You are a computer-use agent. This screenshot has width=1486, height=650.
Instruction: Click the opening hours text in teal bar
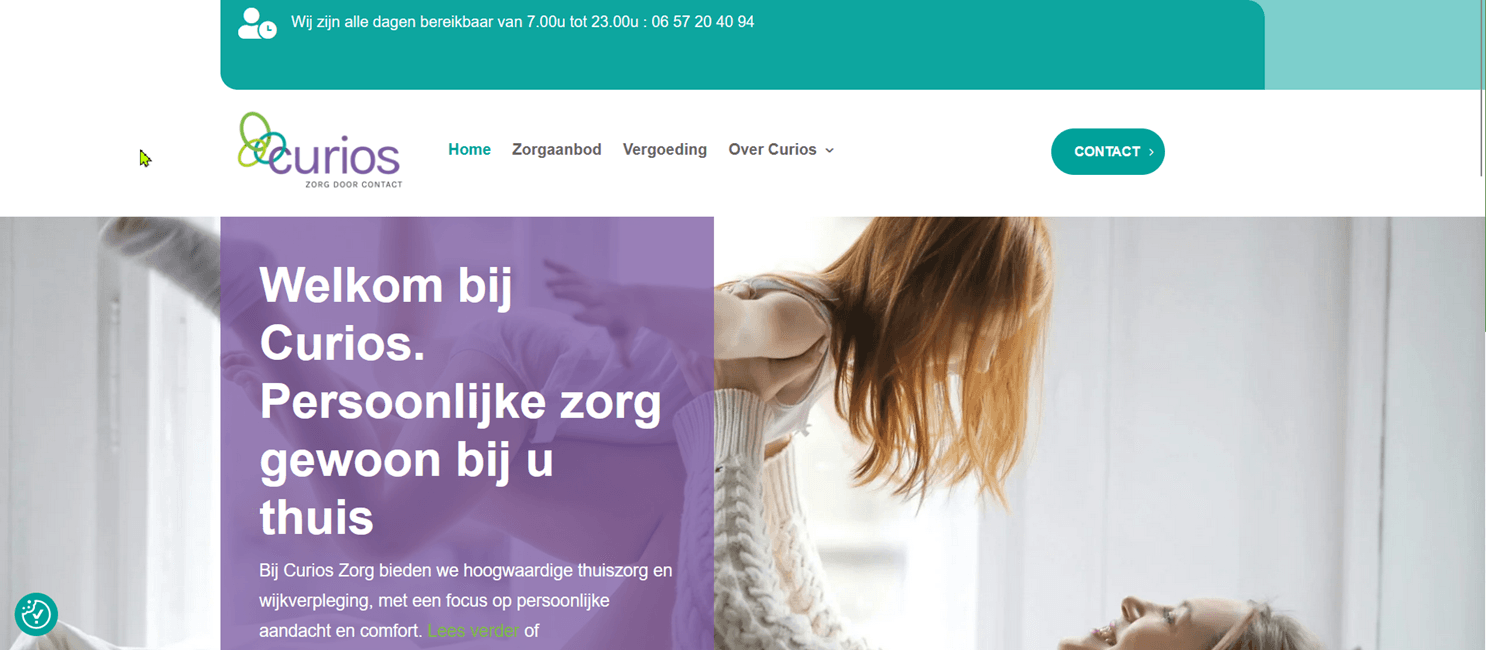[x=464, y=22]
